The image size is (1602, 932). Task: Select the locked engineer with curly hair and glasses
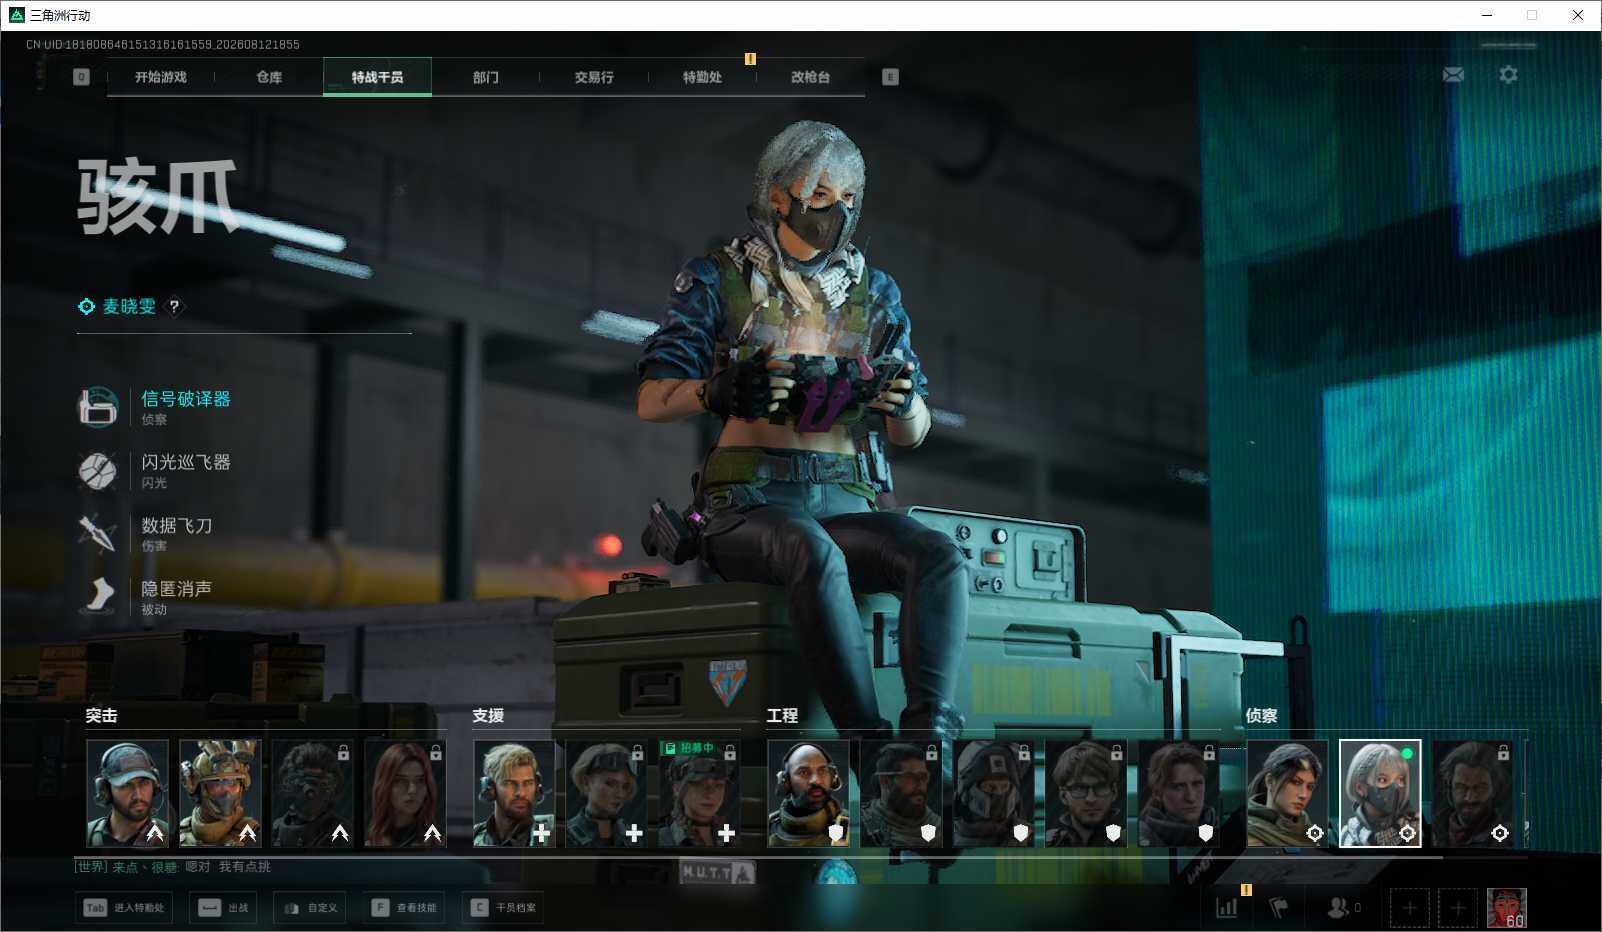tap(1086, 794)
